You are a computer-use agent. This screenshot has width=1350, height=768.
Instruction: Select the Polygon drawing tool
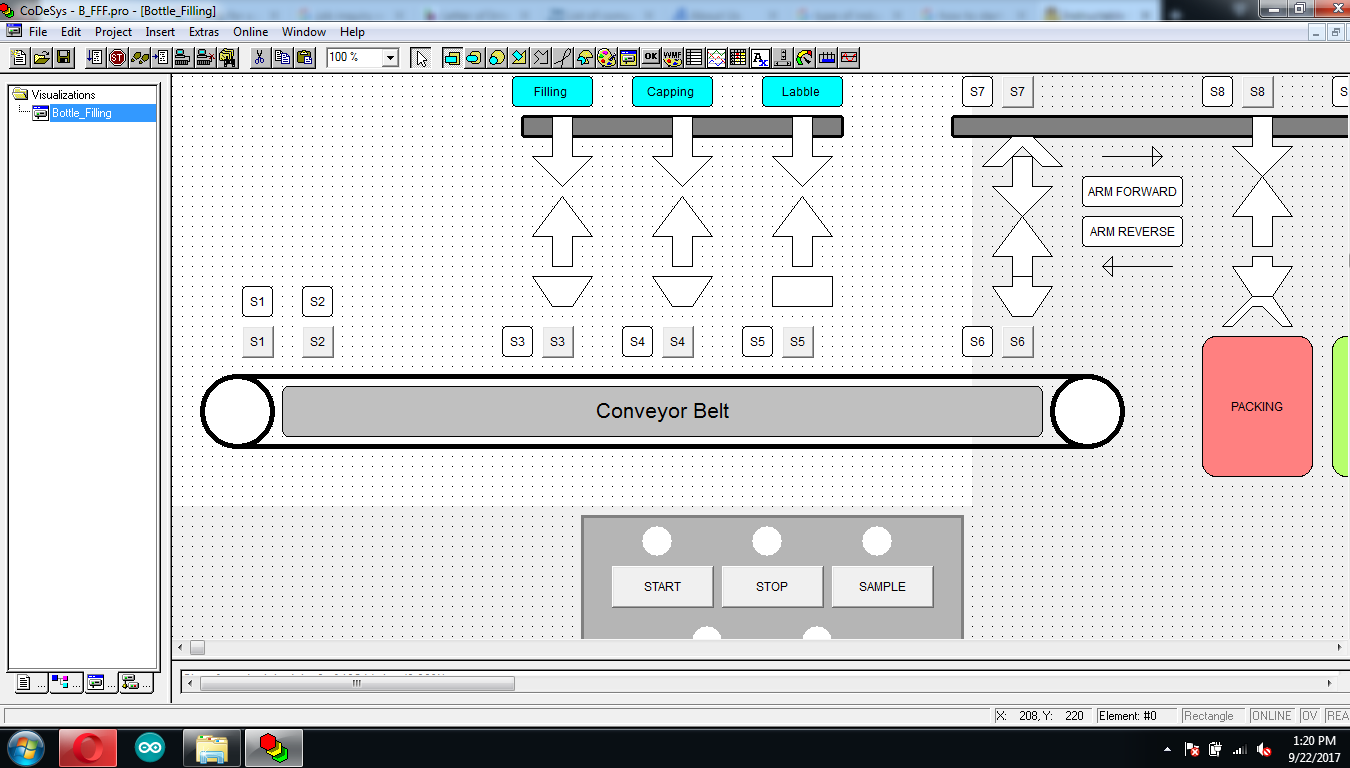tap(516, 57)
